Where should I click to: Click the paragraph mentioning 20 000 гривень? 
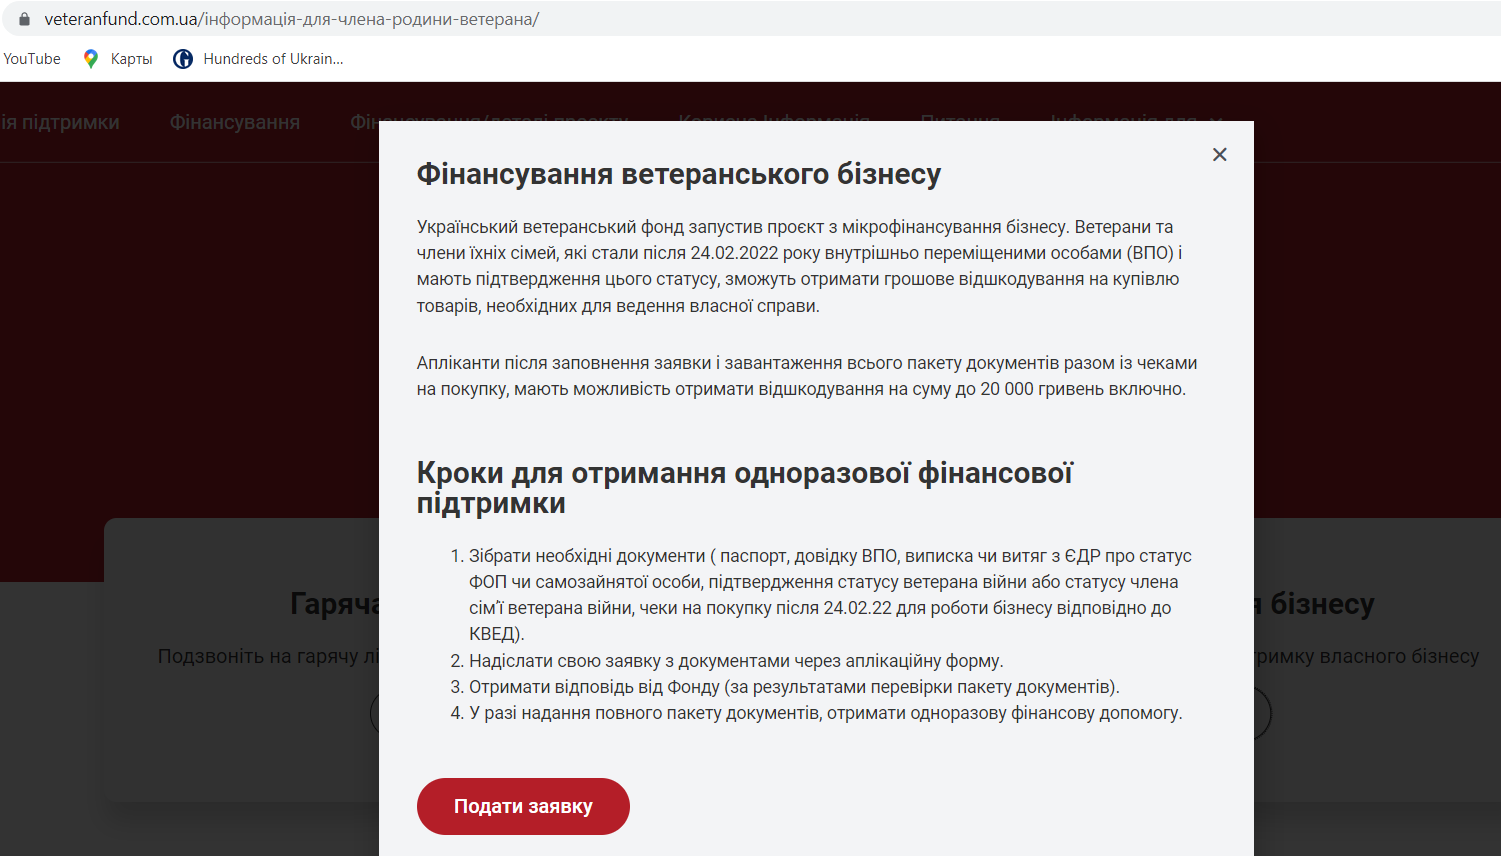click(806, 376)
